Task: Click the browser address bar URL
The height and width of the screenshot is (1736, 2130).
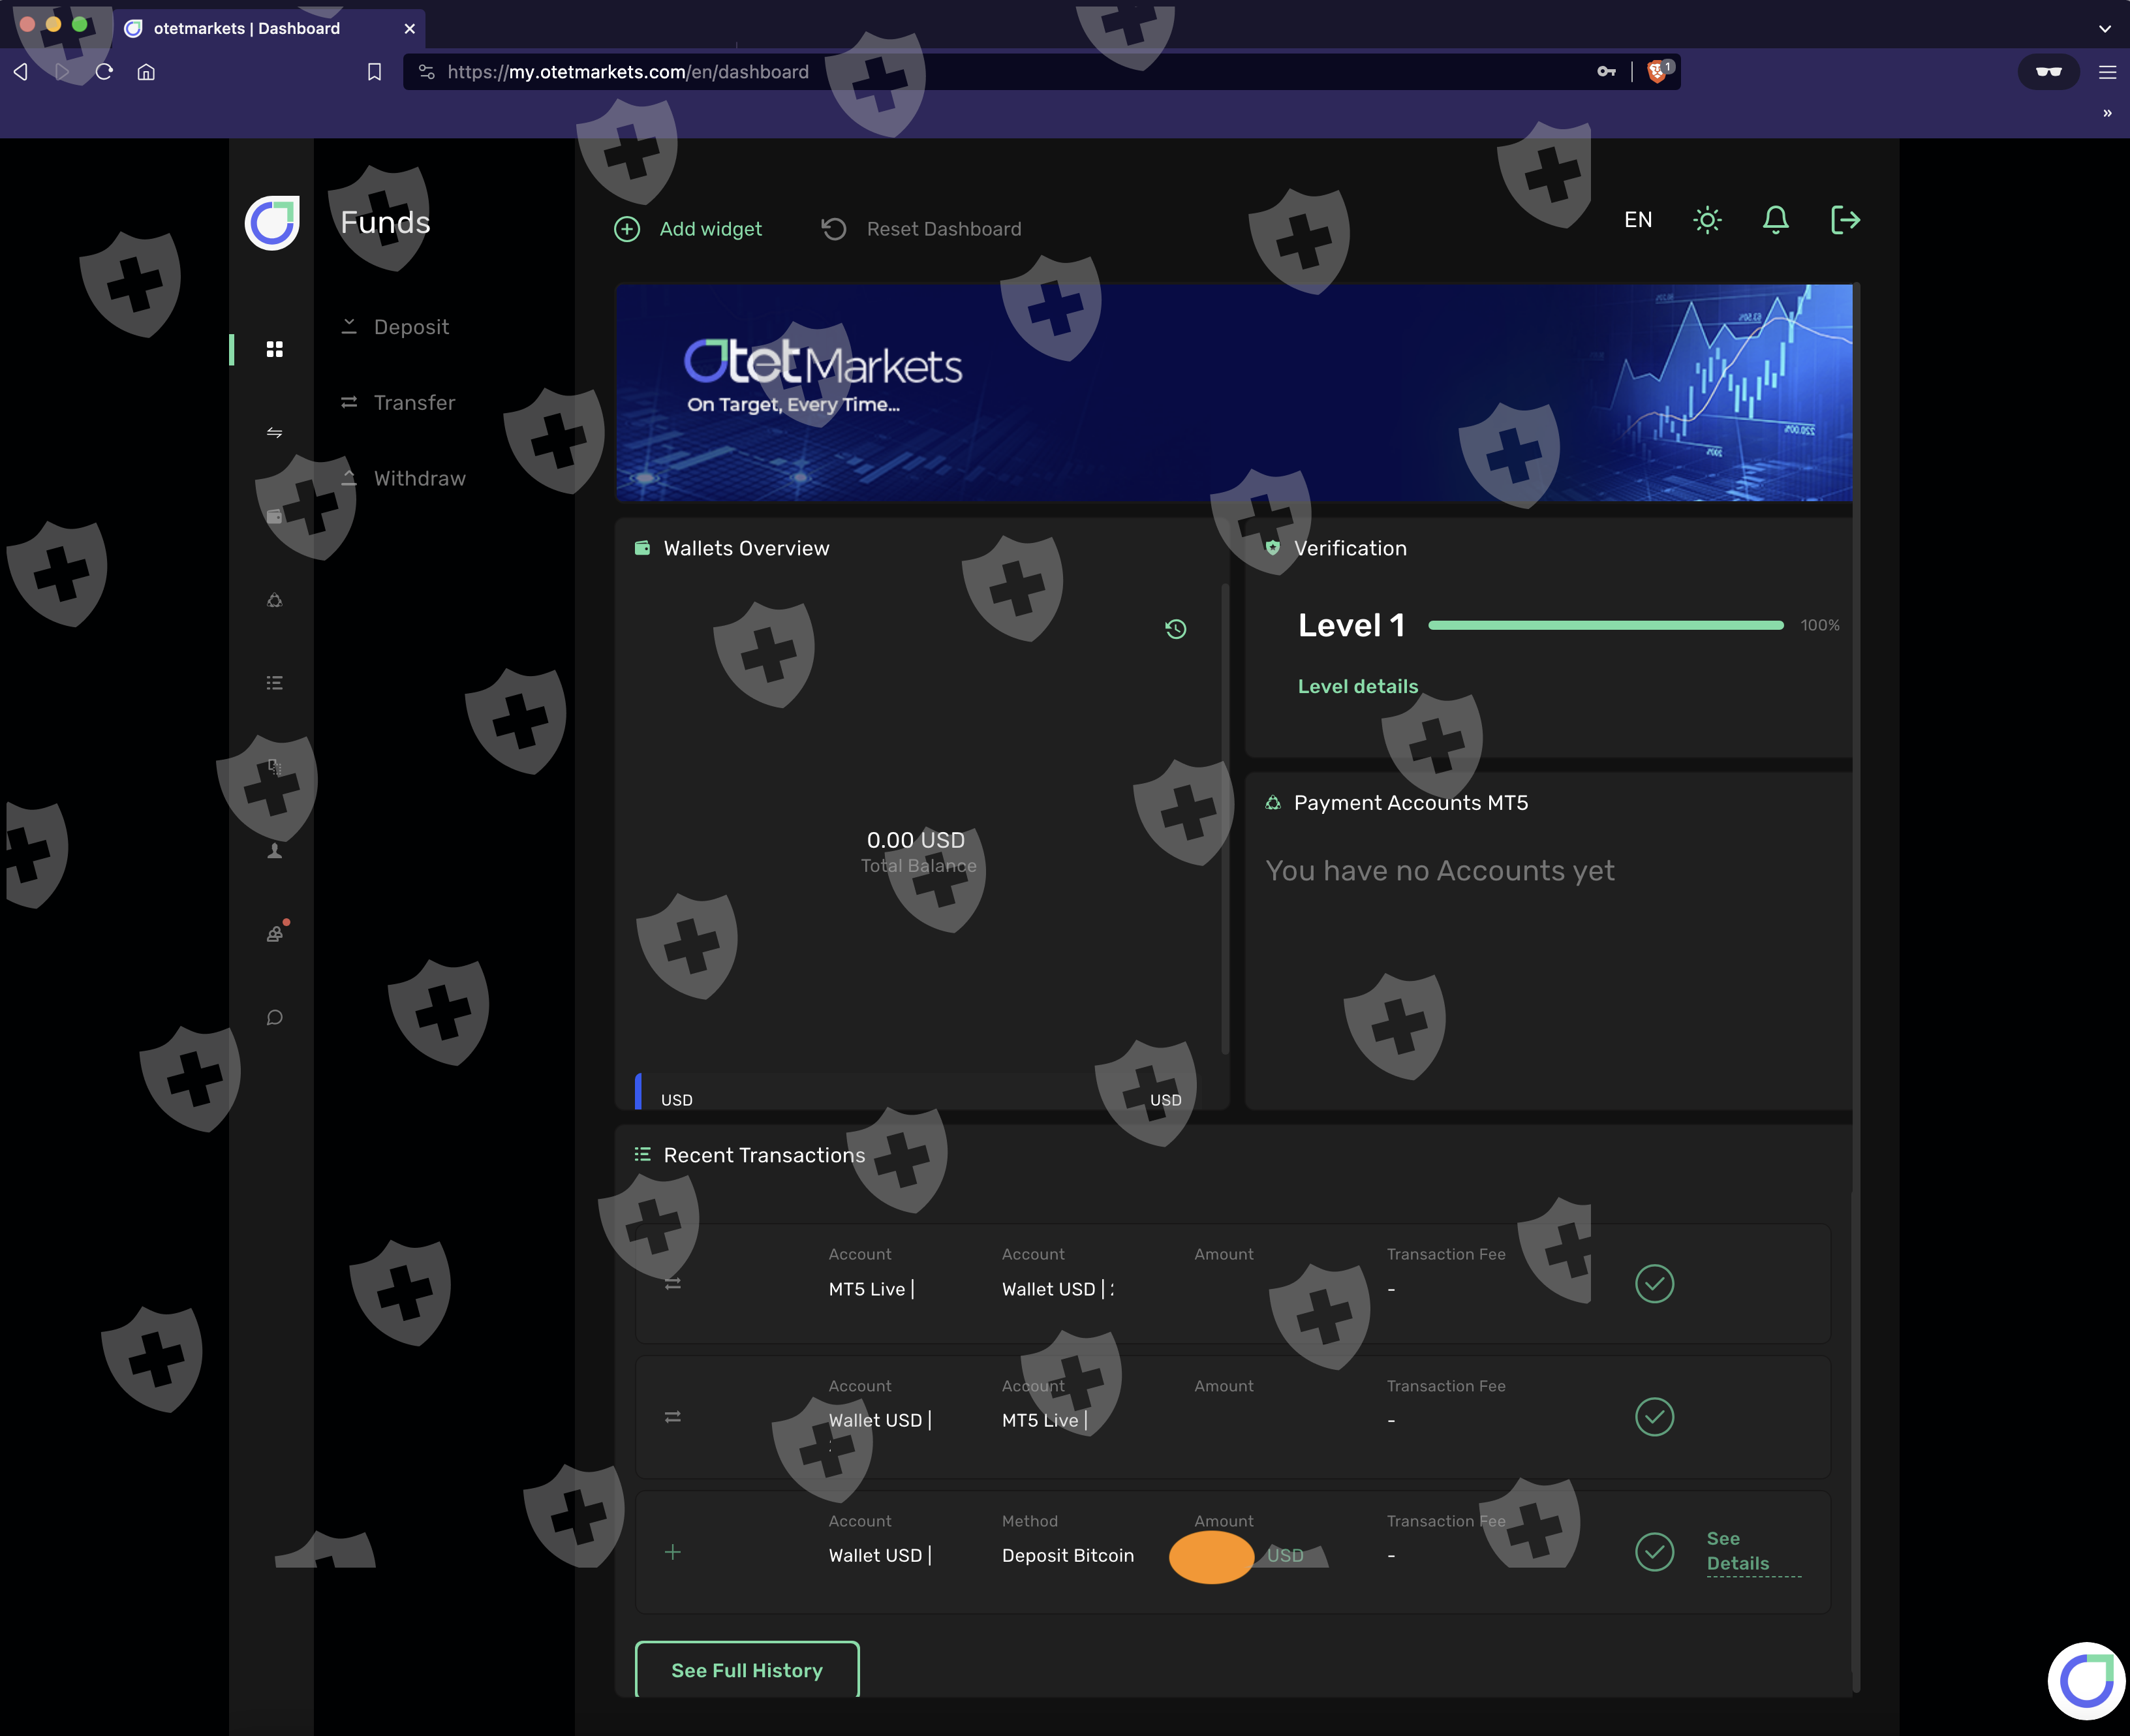Action: click(628, 72)
